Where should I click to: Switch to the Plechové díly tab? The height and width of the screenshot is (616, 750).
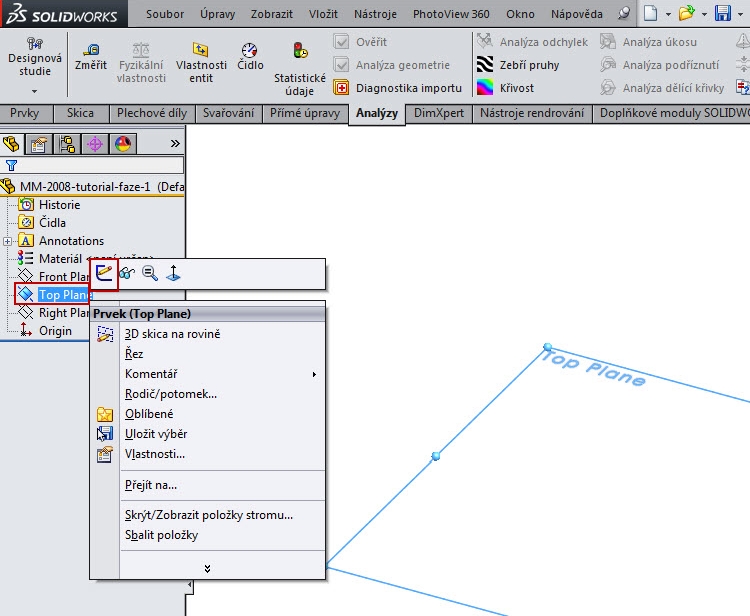[152, 113]
